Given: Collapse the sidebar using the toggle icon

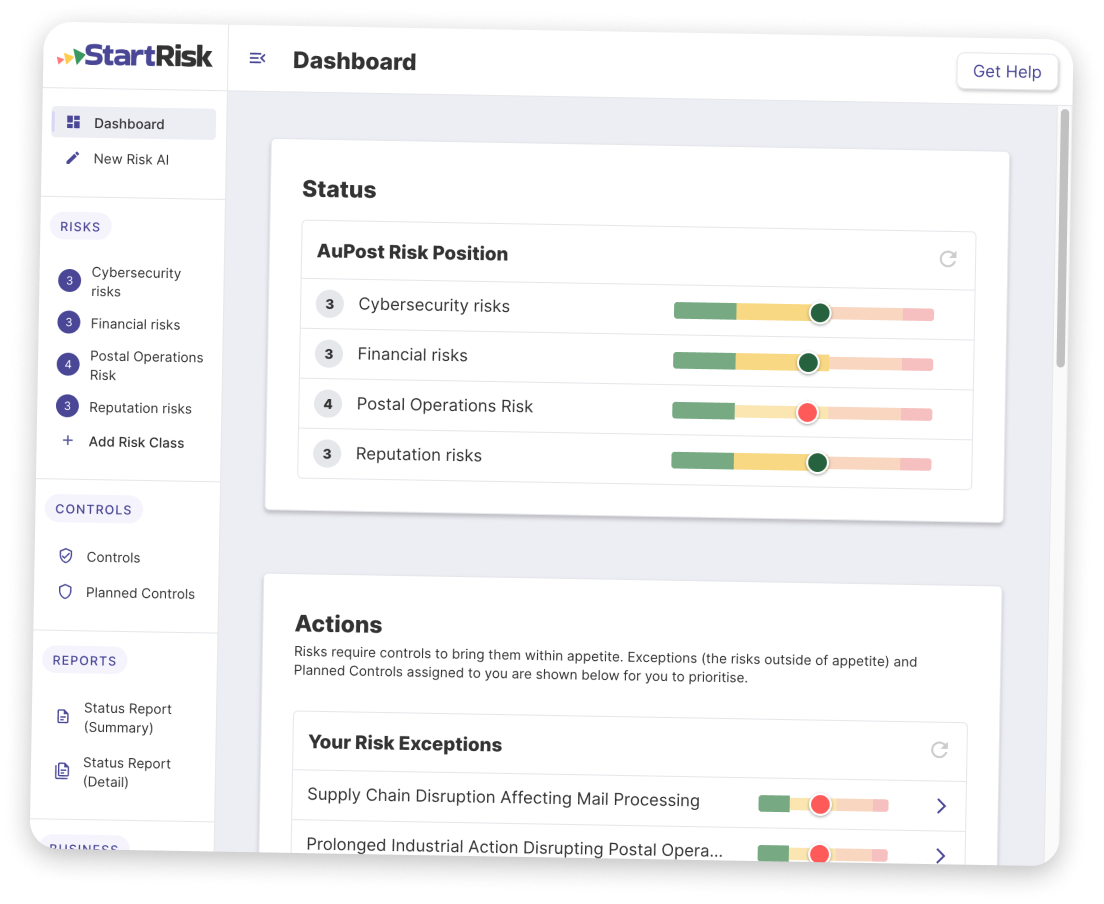Looking at the screenshot, I should 258,58.
